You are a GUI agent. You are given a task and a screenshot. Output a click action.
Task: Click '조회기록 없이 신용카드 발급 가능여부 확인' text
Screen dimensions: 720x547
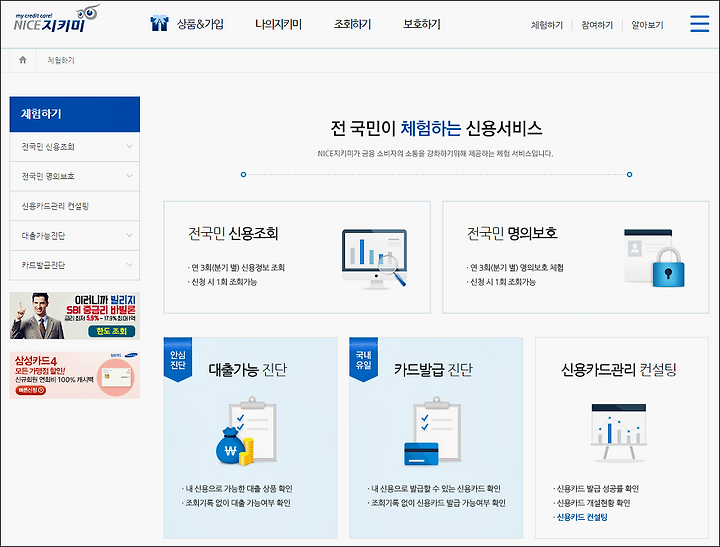tap(438, 503)
